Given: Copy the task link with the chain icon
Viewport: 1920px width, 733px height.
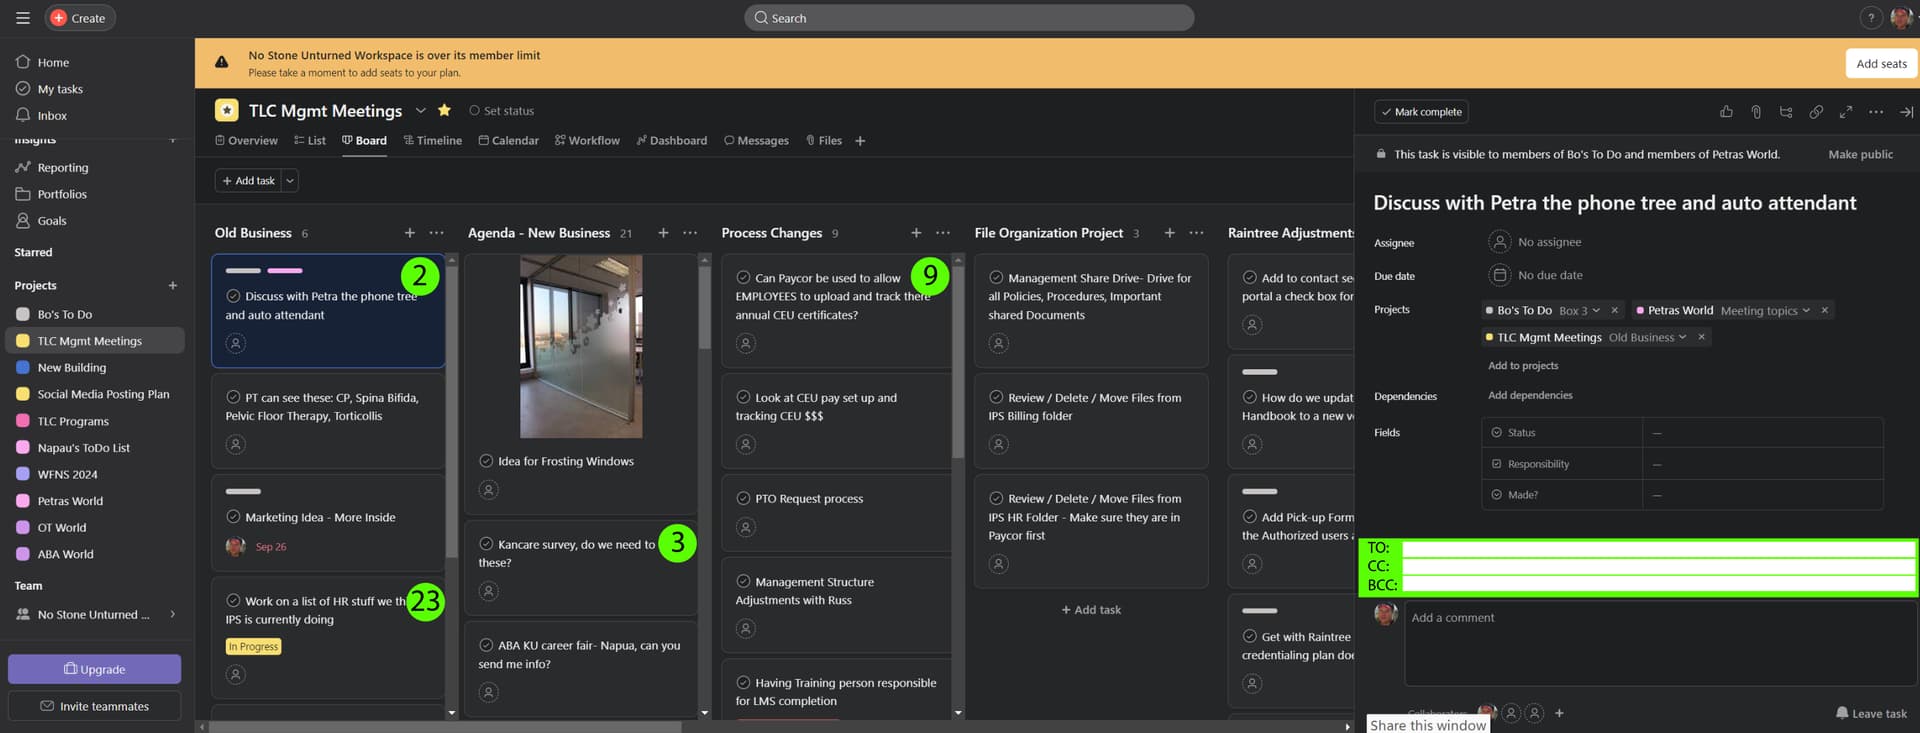Looking at the screenshot, I should click(1816, 112).
